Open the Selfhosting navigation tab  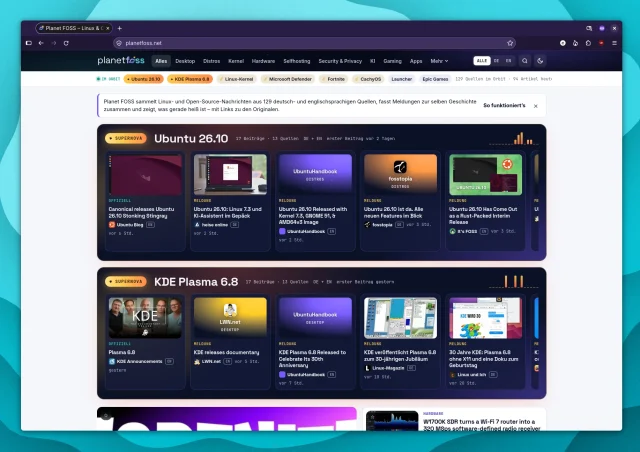[297, 61]
